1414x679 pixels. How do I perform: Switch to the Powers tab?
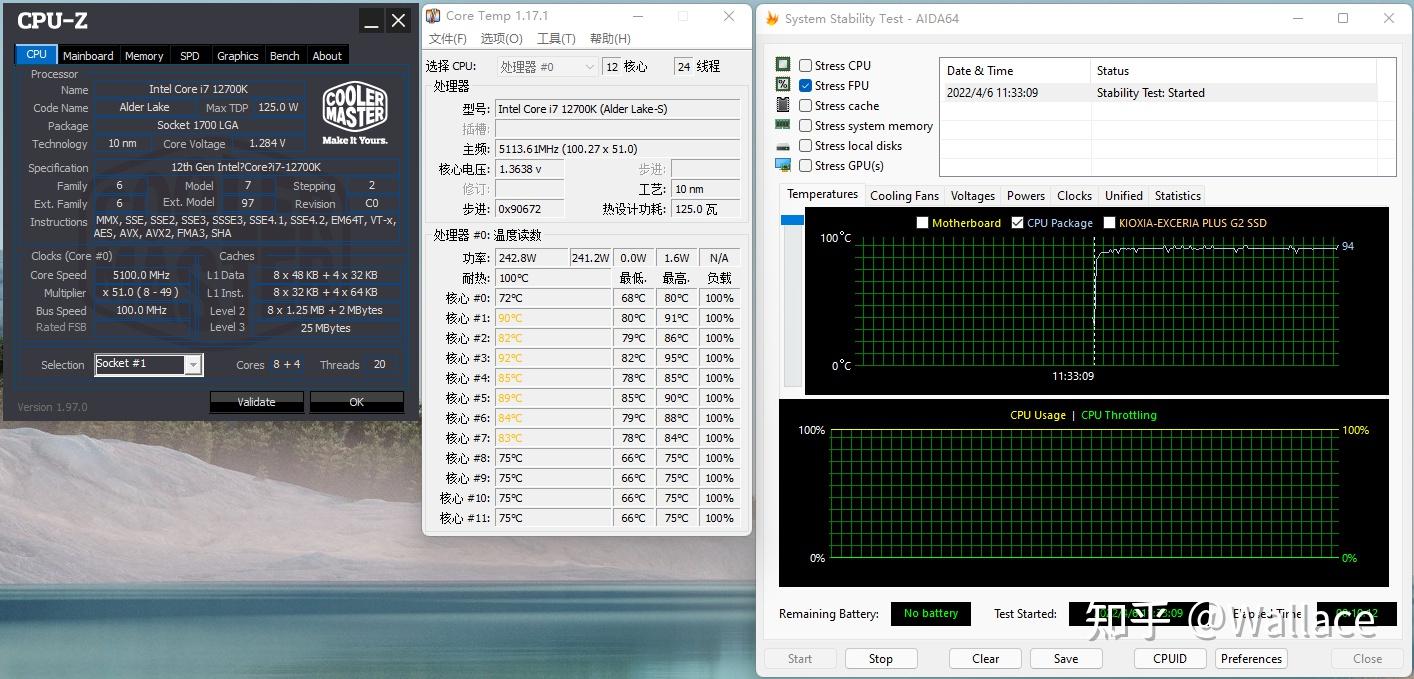tap(1026, 196)
